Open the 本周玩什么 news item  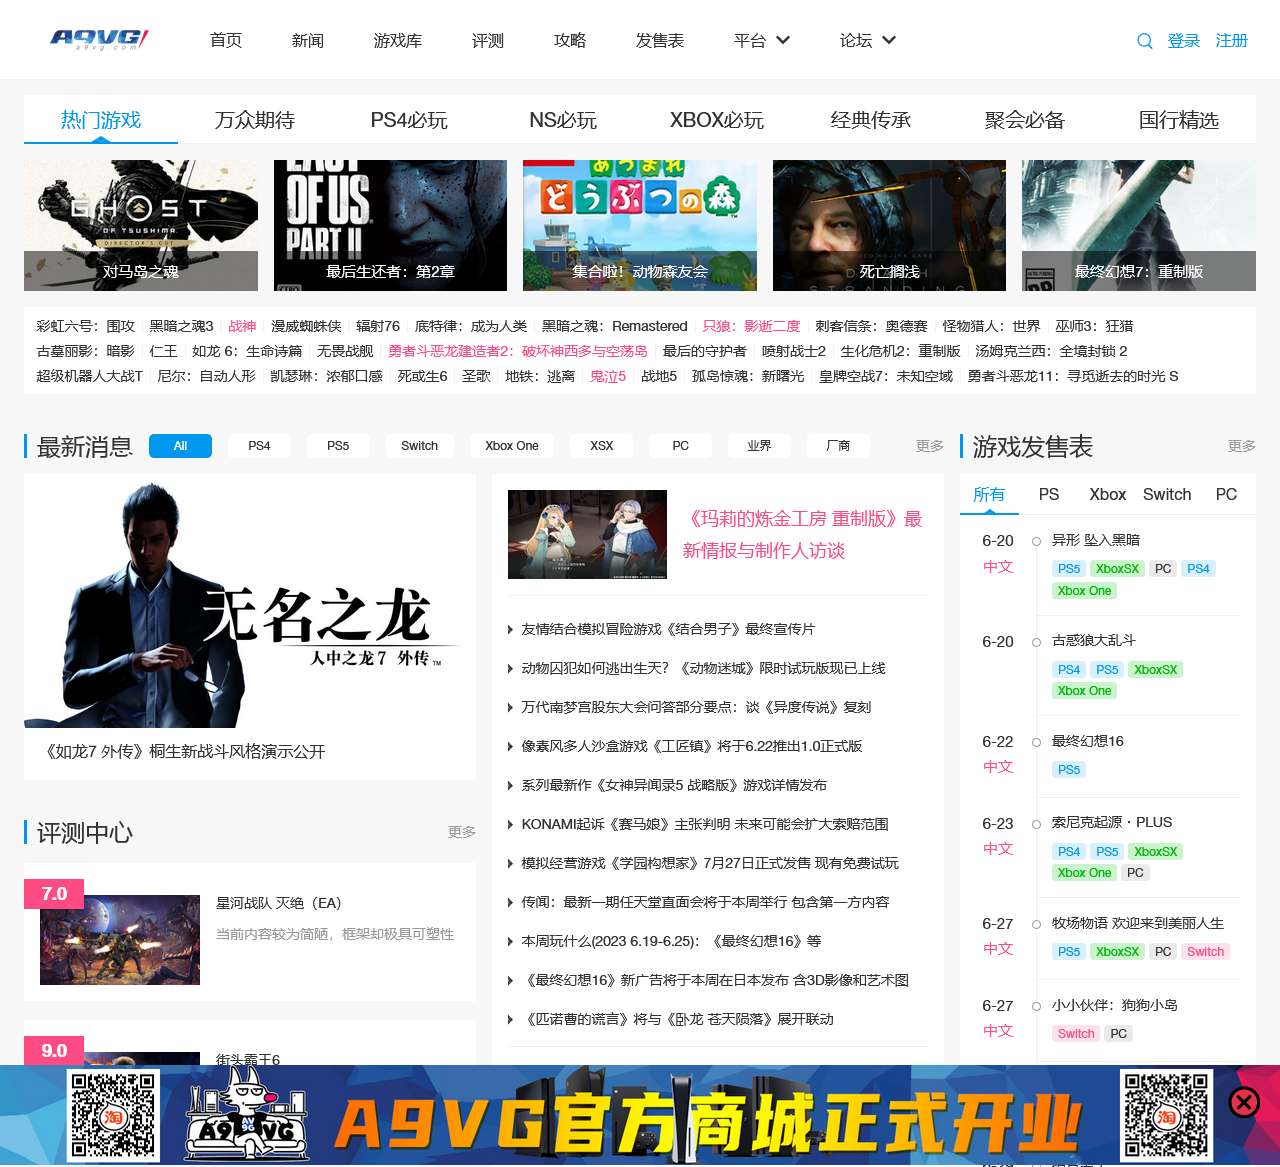point(671,941)
